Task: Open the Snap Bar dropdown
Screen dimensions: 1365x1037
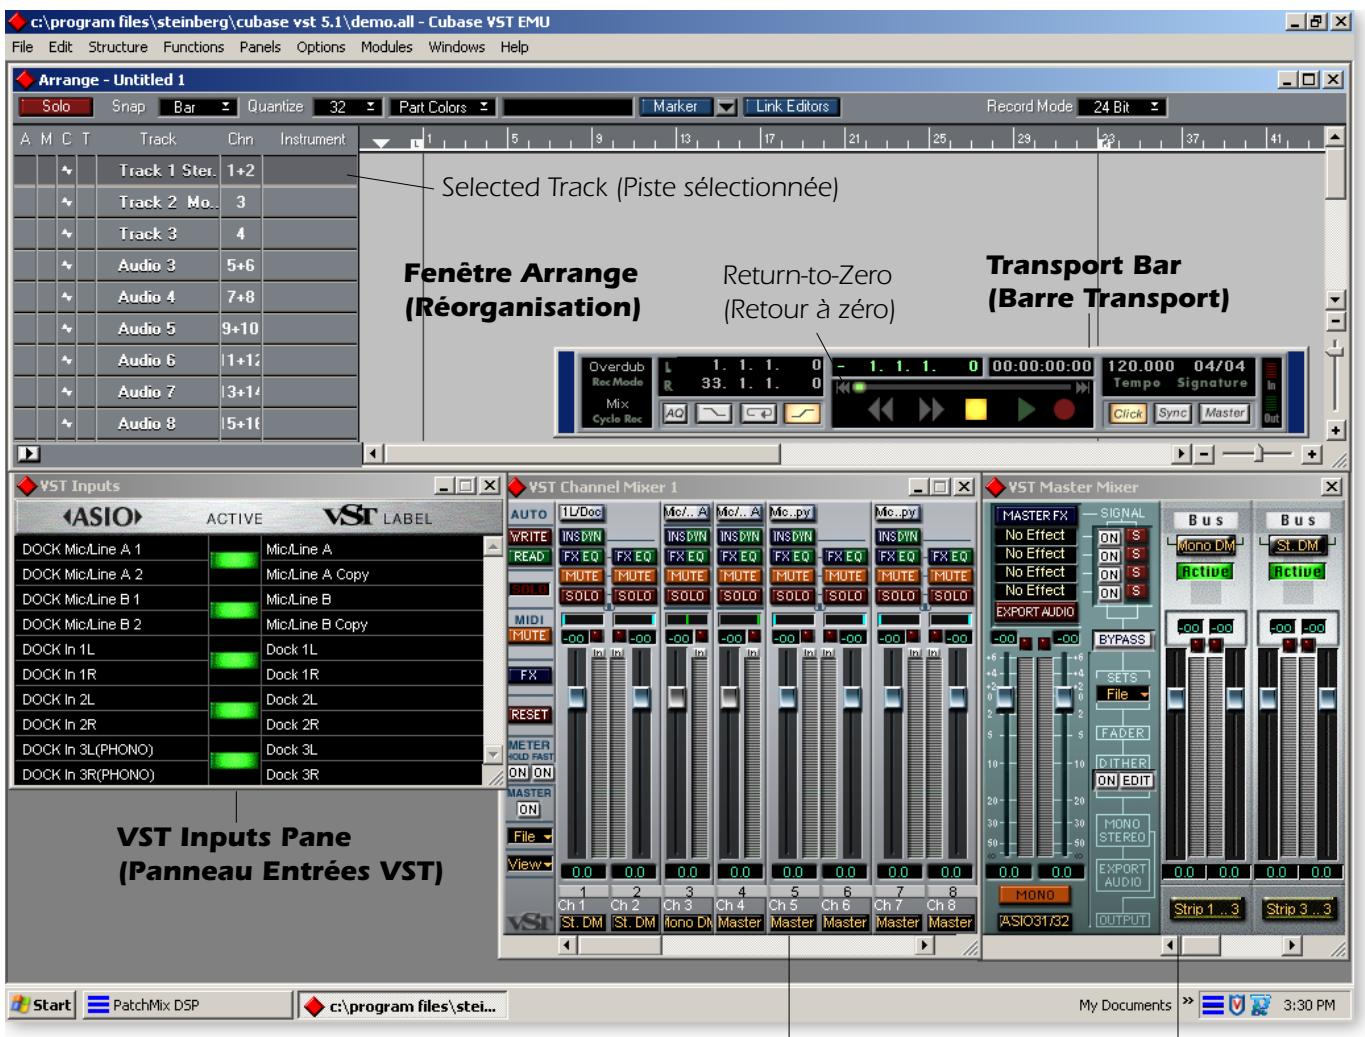Action: click(197, 107)
